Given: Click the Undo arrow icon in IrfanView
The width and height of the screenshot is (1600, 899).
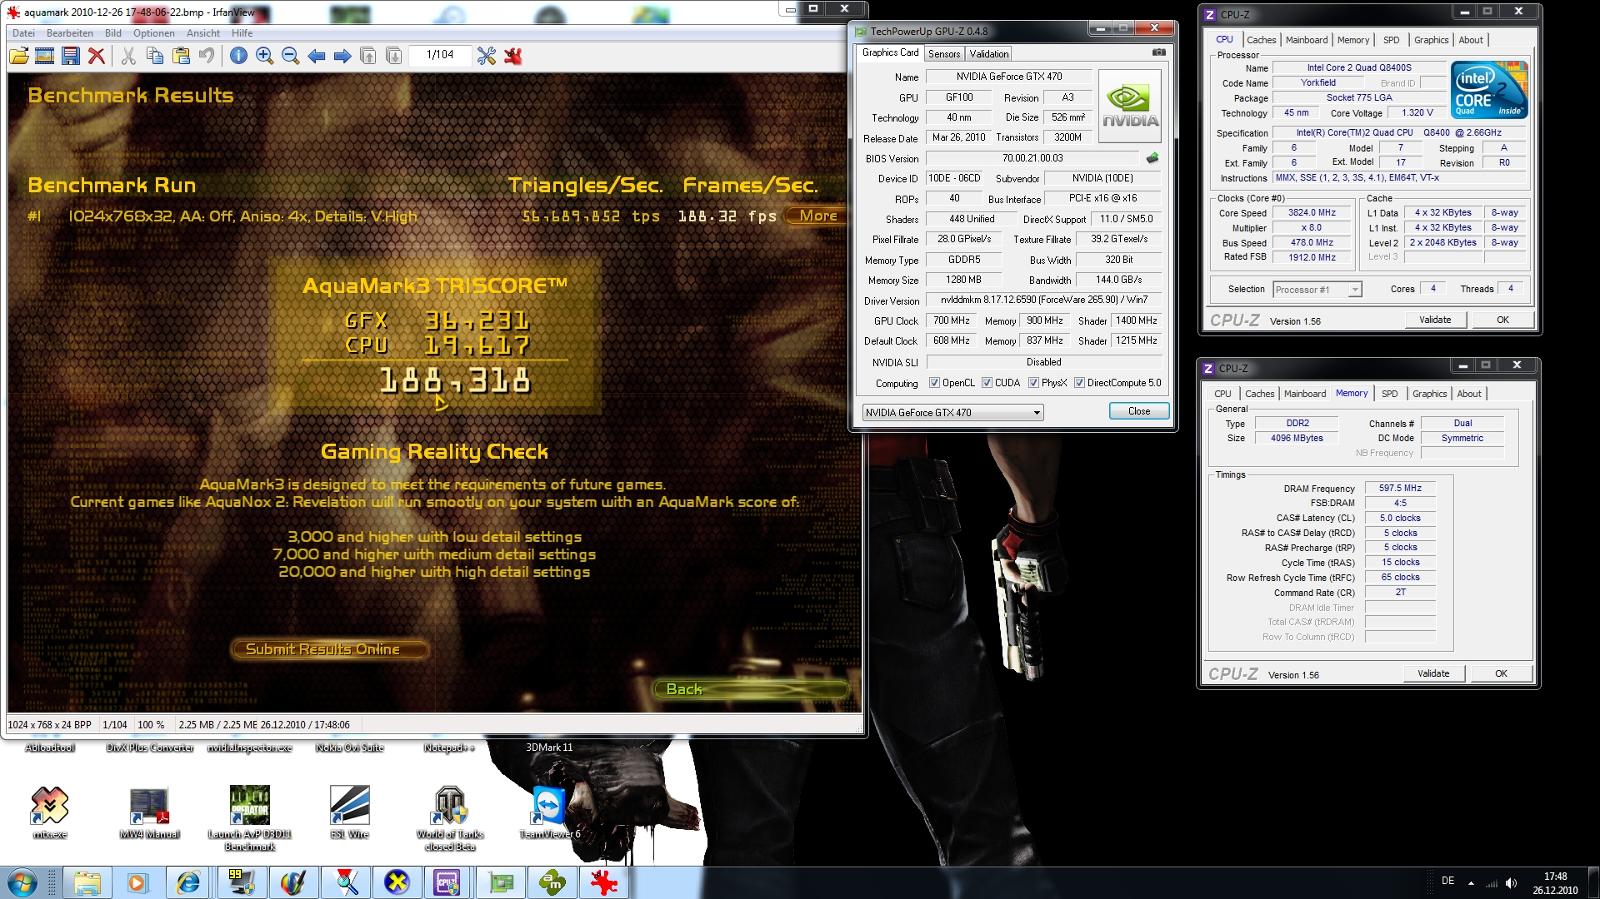Looking at the screenshot, I should 206,56.
